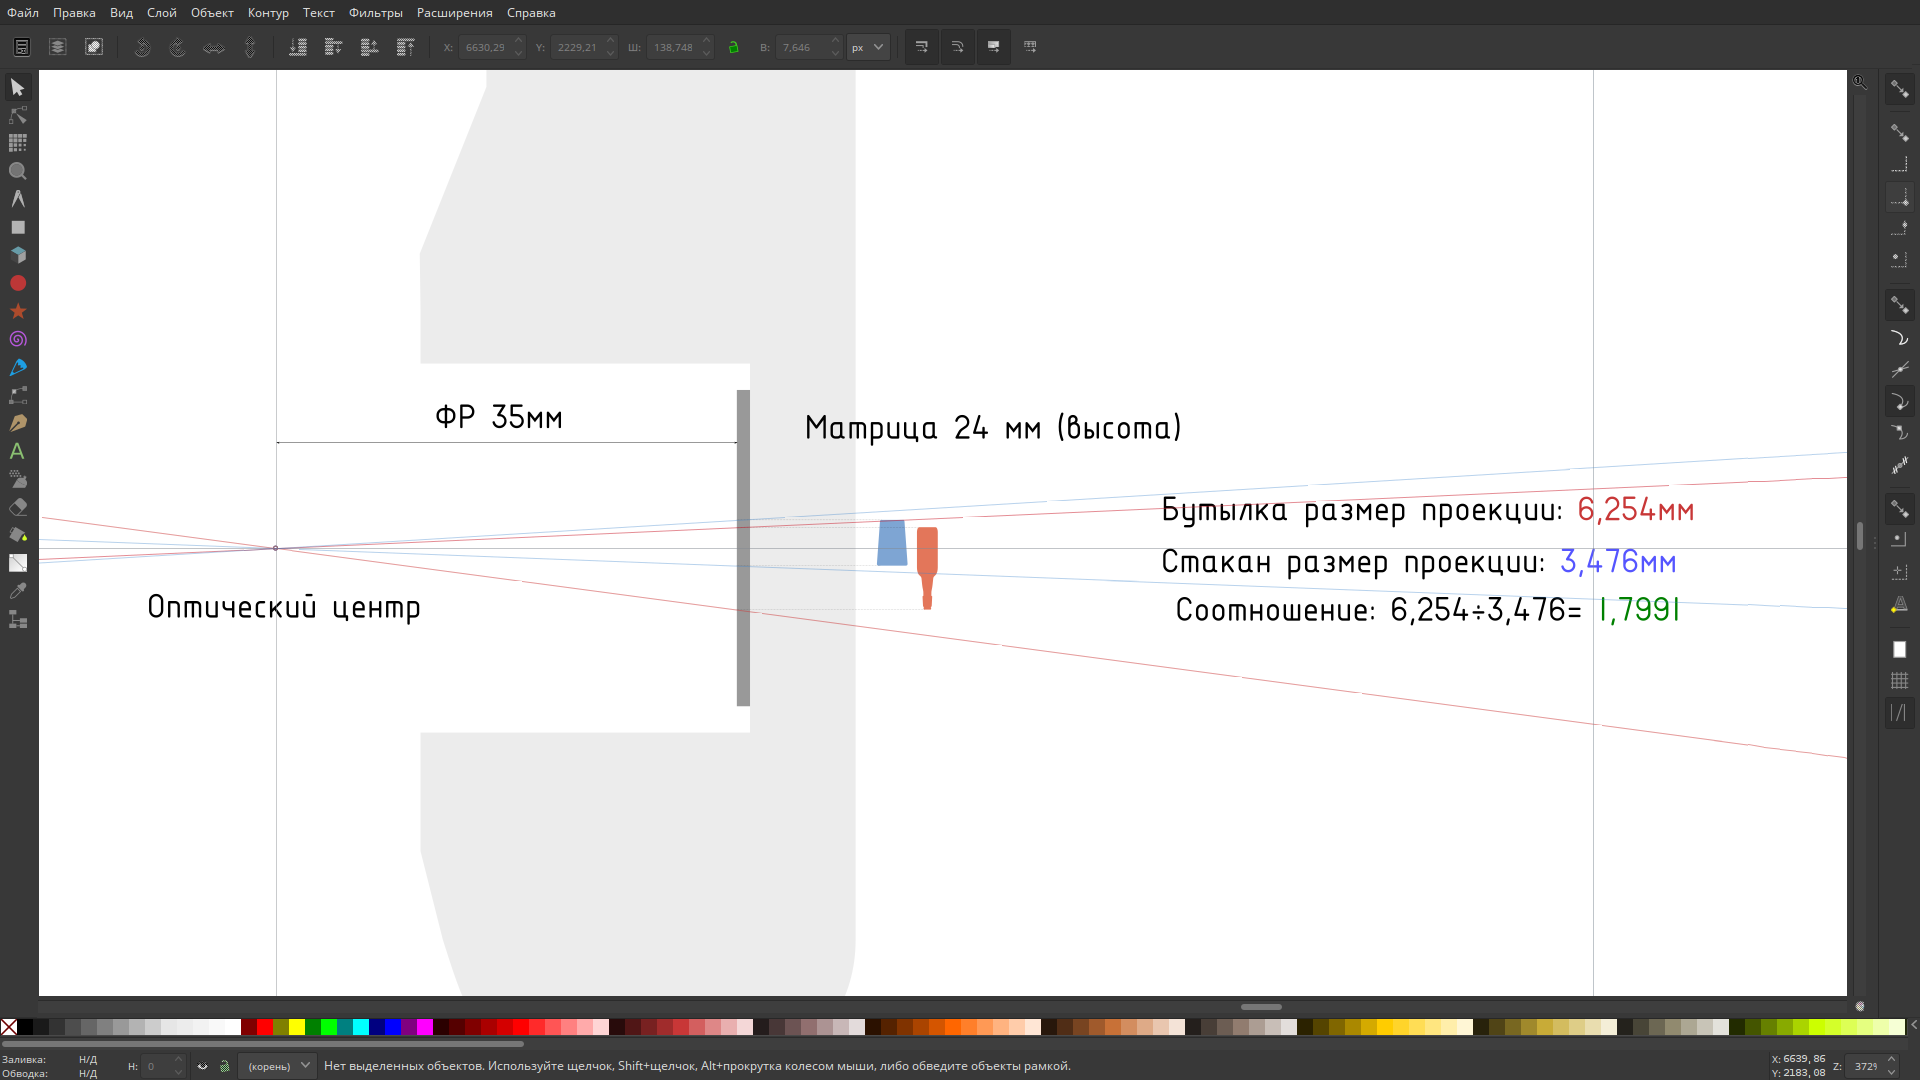This screenshot has width=1920, height=1080.
Task: Select the Node editing tool
Action: coord(17,116)
